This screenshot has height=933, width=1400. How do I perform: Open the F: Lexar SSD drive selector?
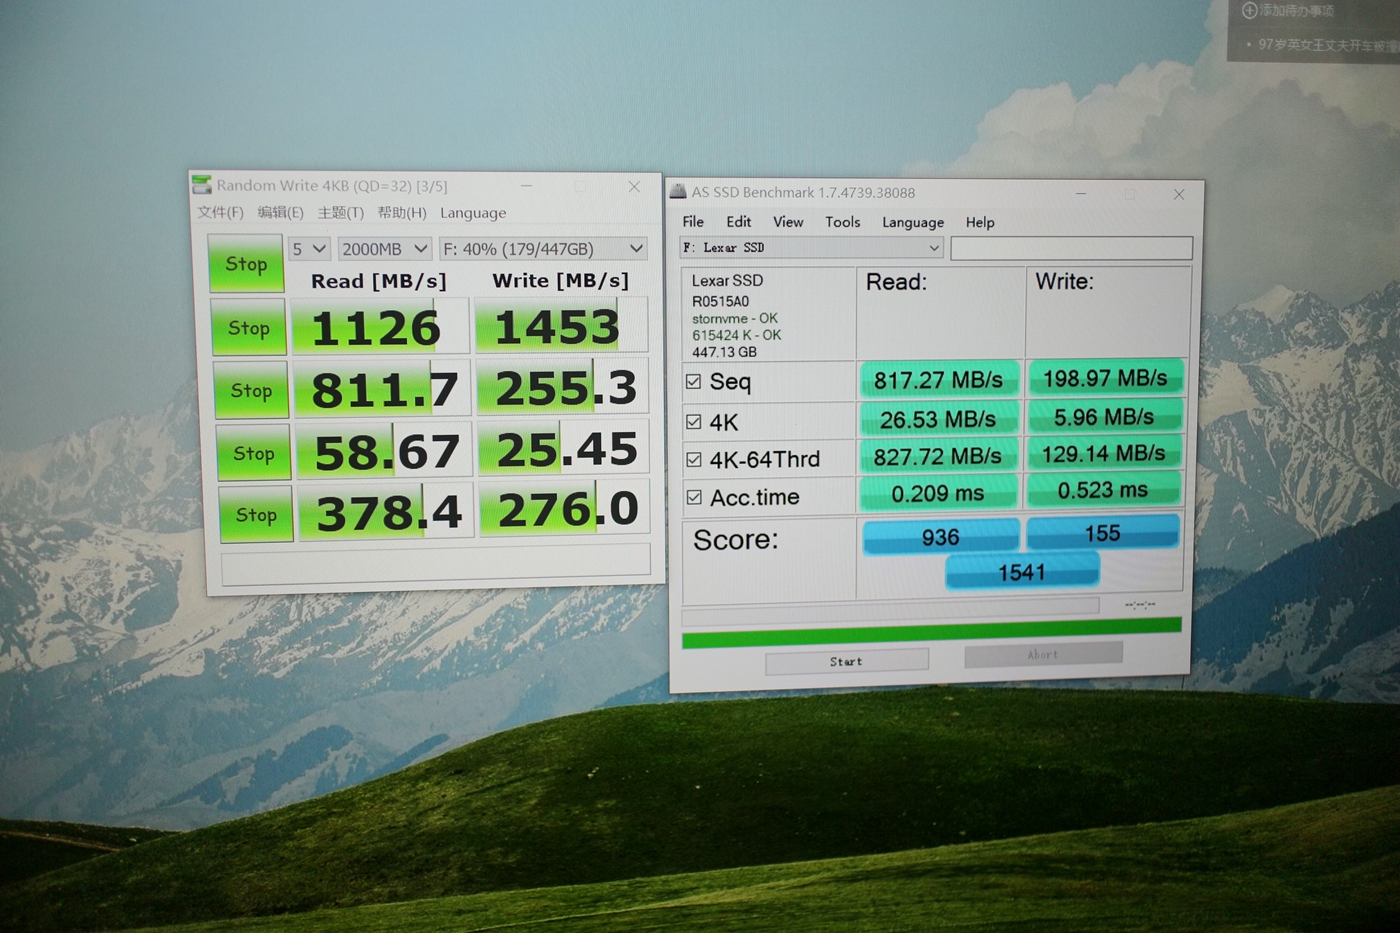point(811,248)
